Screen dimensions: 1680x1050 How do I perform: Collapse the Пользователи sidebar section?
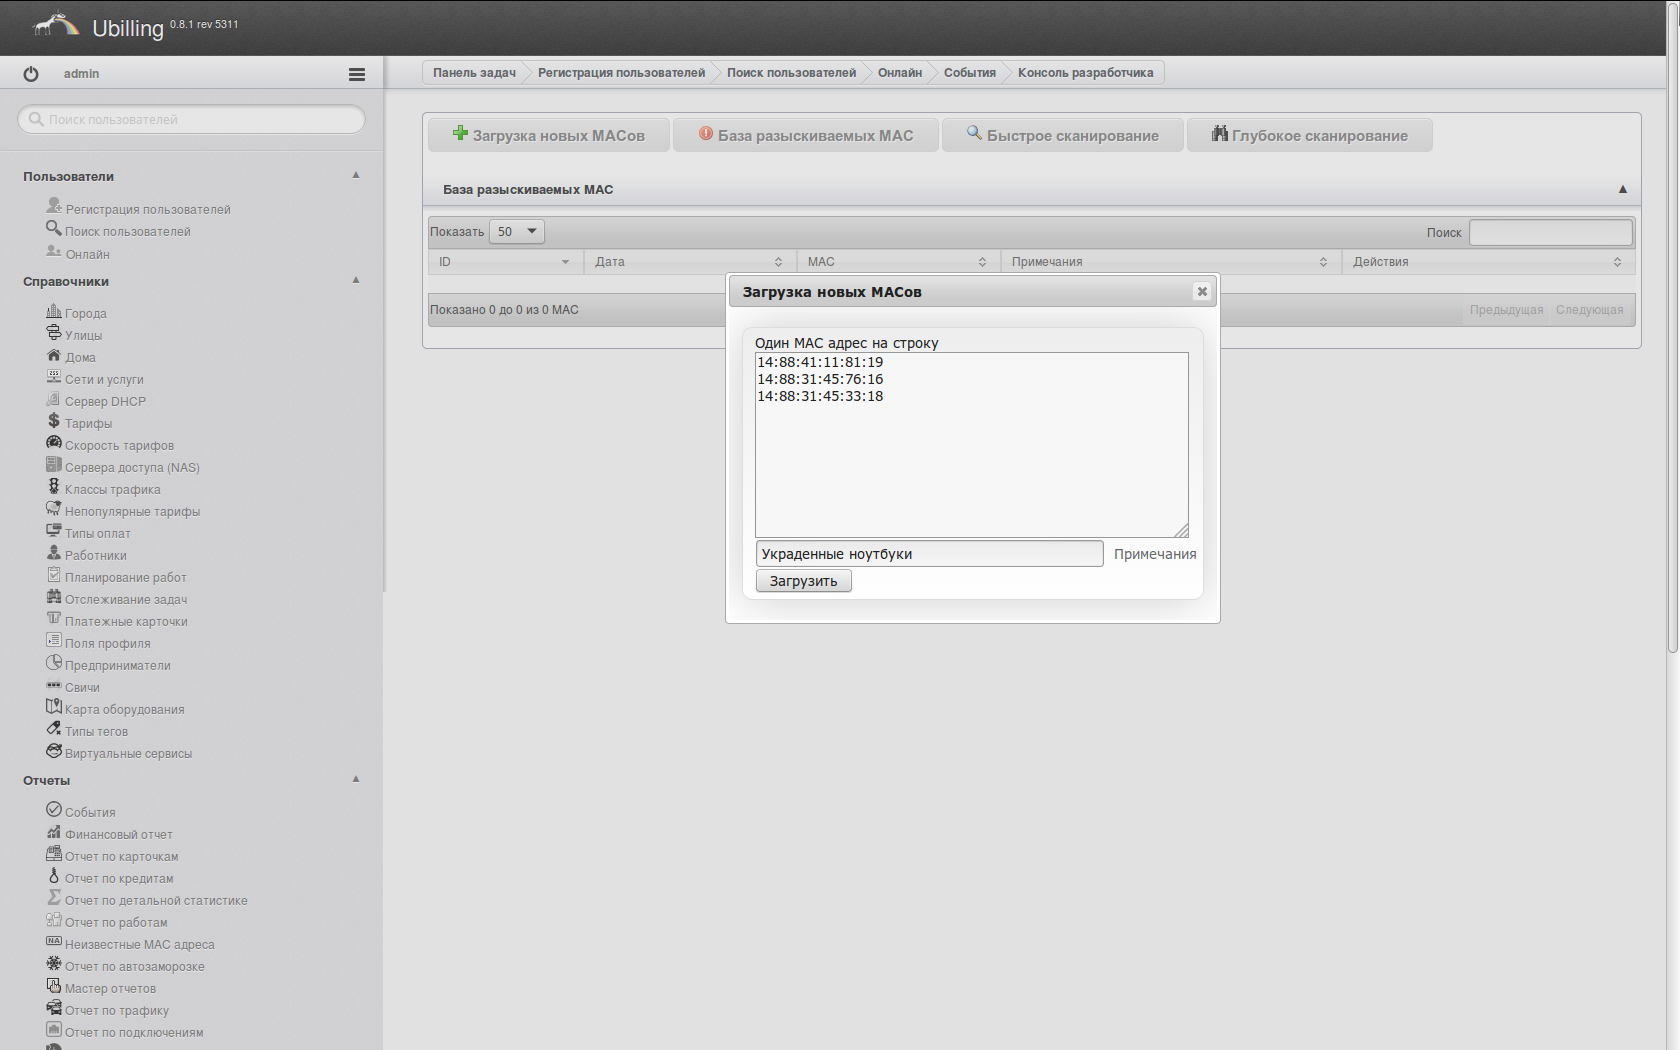pos(356,175)
